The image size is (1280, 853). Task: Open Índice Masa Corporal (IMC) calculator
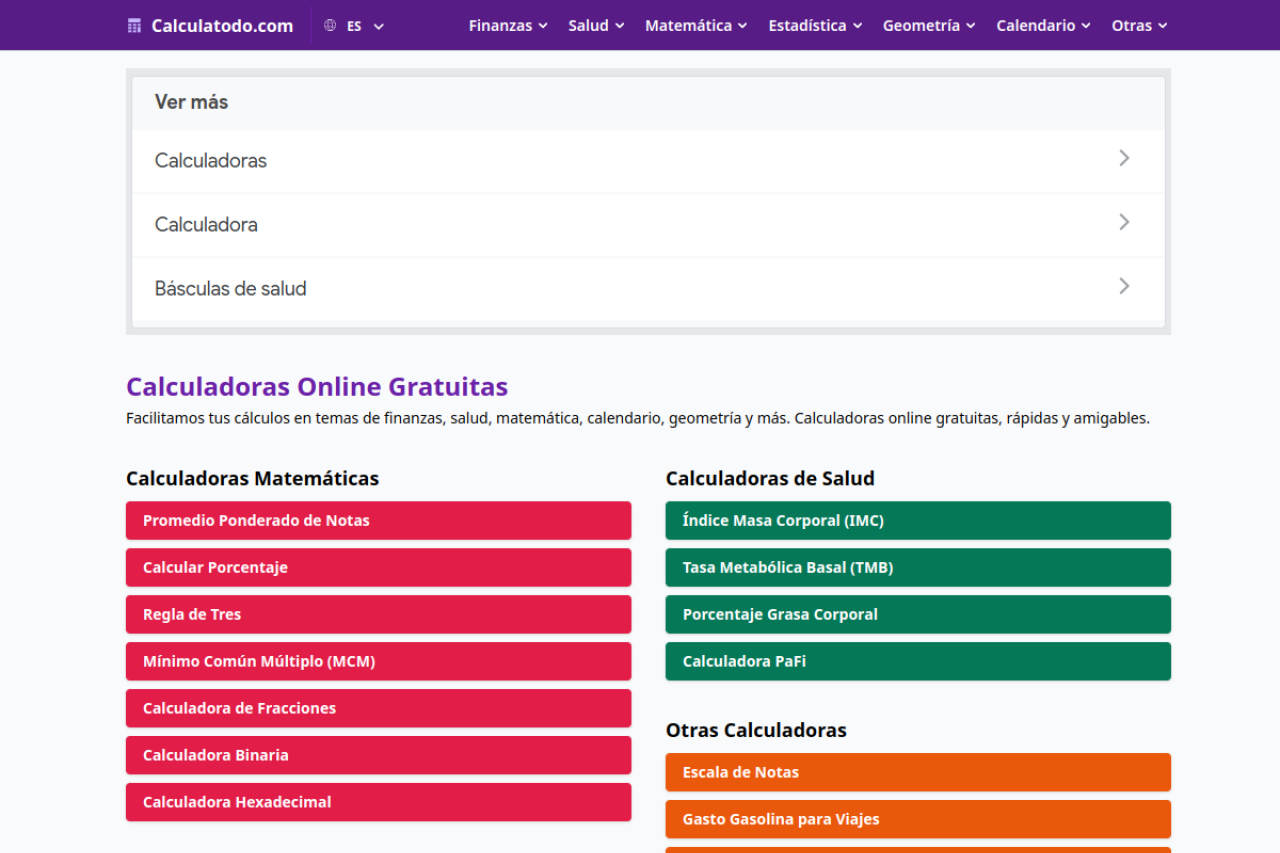pos(917,521)
